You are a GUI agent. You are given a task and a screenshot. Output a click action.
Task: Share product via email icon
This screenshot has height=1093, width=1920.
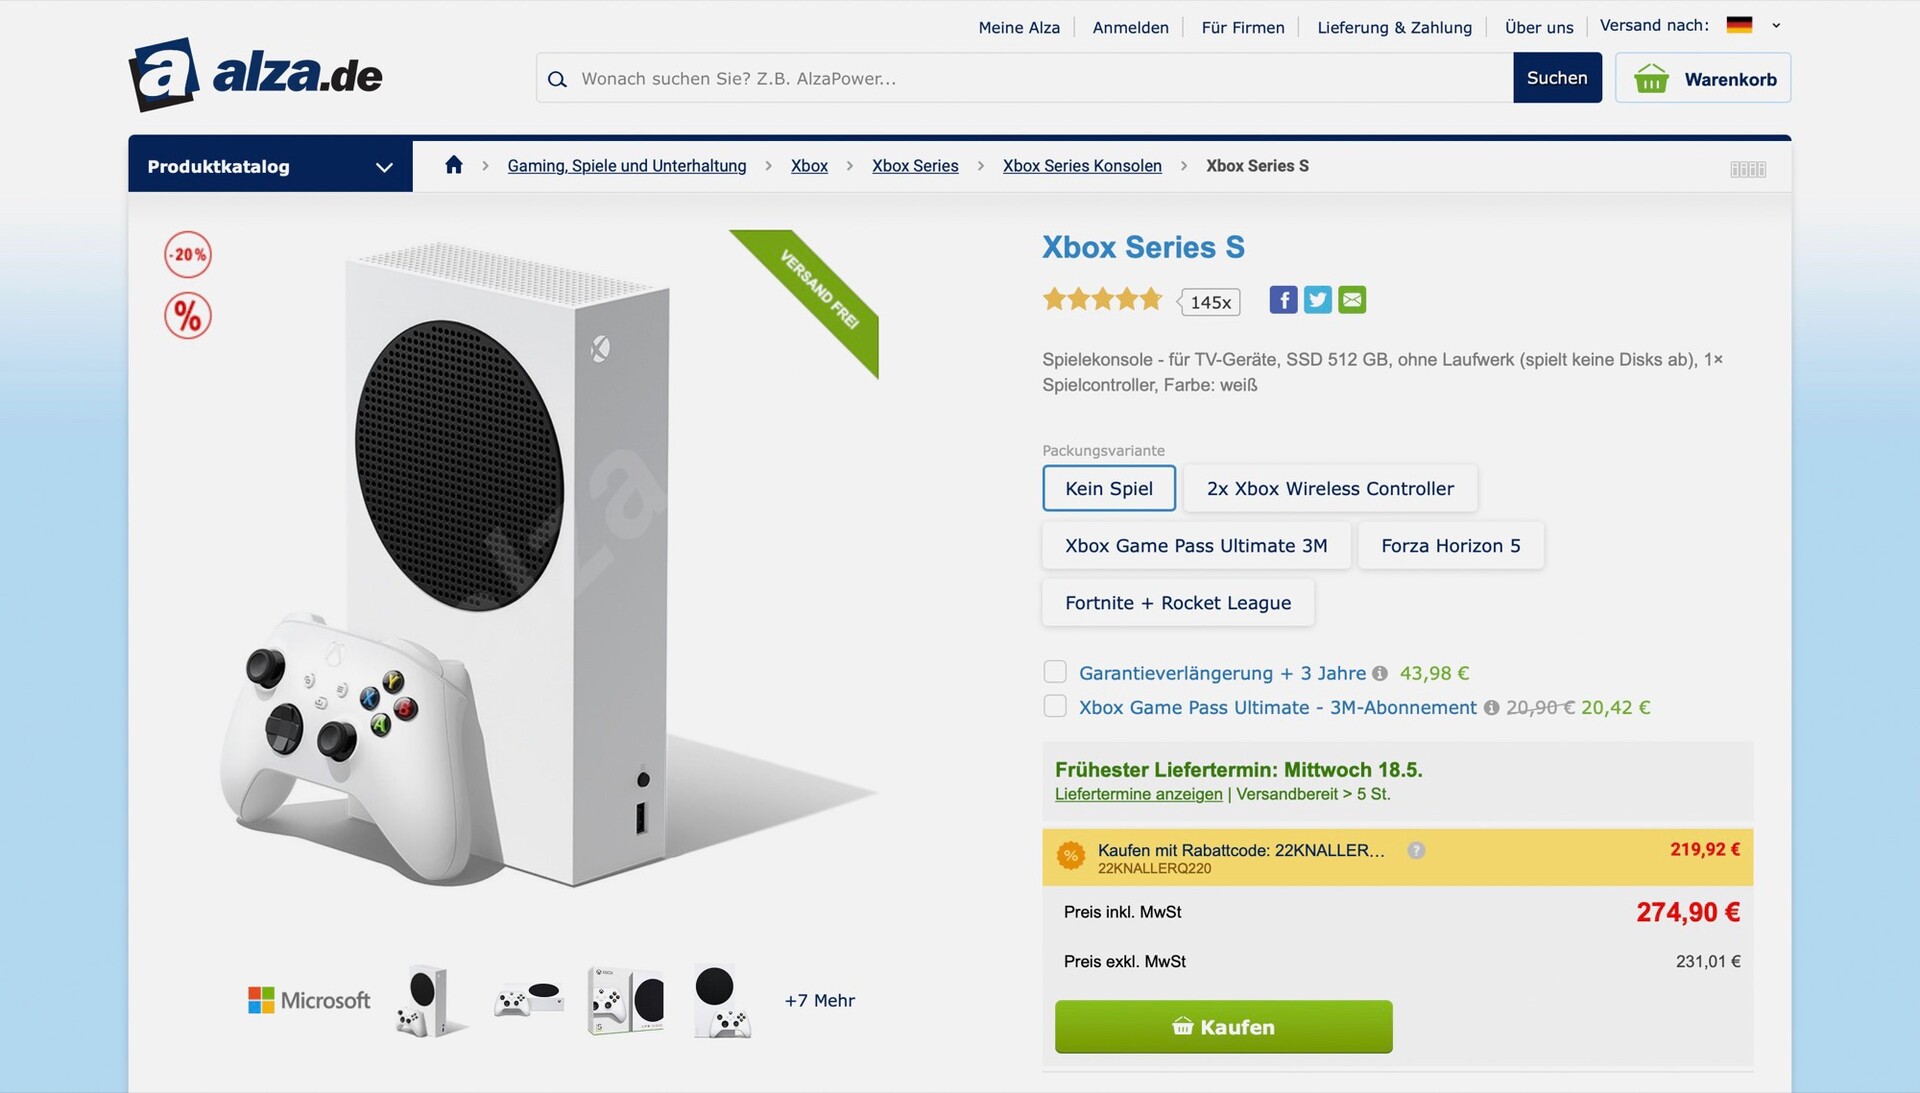pyautogui.click(x=1352, y=300)
